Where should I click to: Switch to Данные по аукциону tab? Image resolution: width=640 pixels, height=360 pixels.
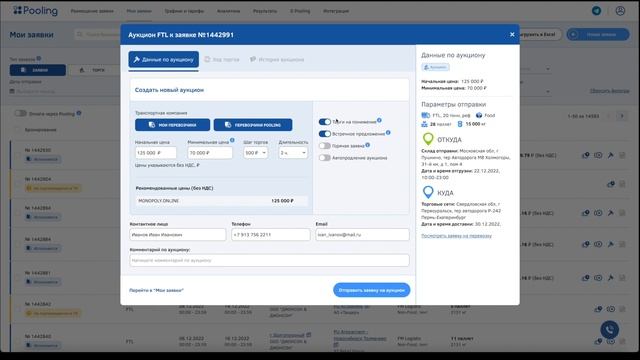click(164, 60)
